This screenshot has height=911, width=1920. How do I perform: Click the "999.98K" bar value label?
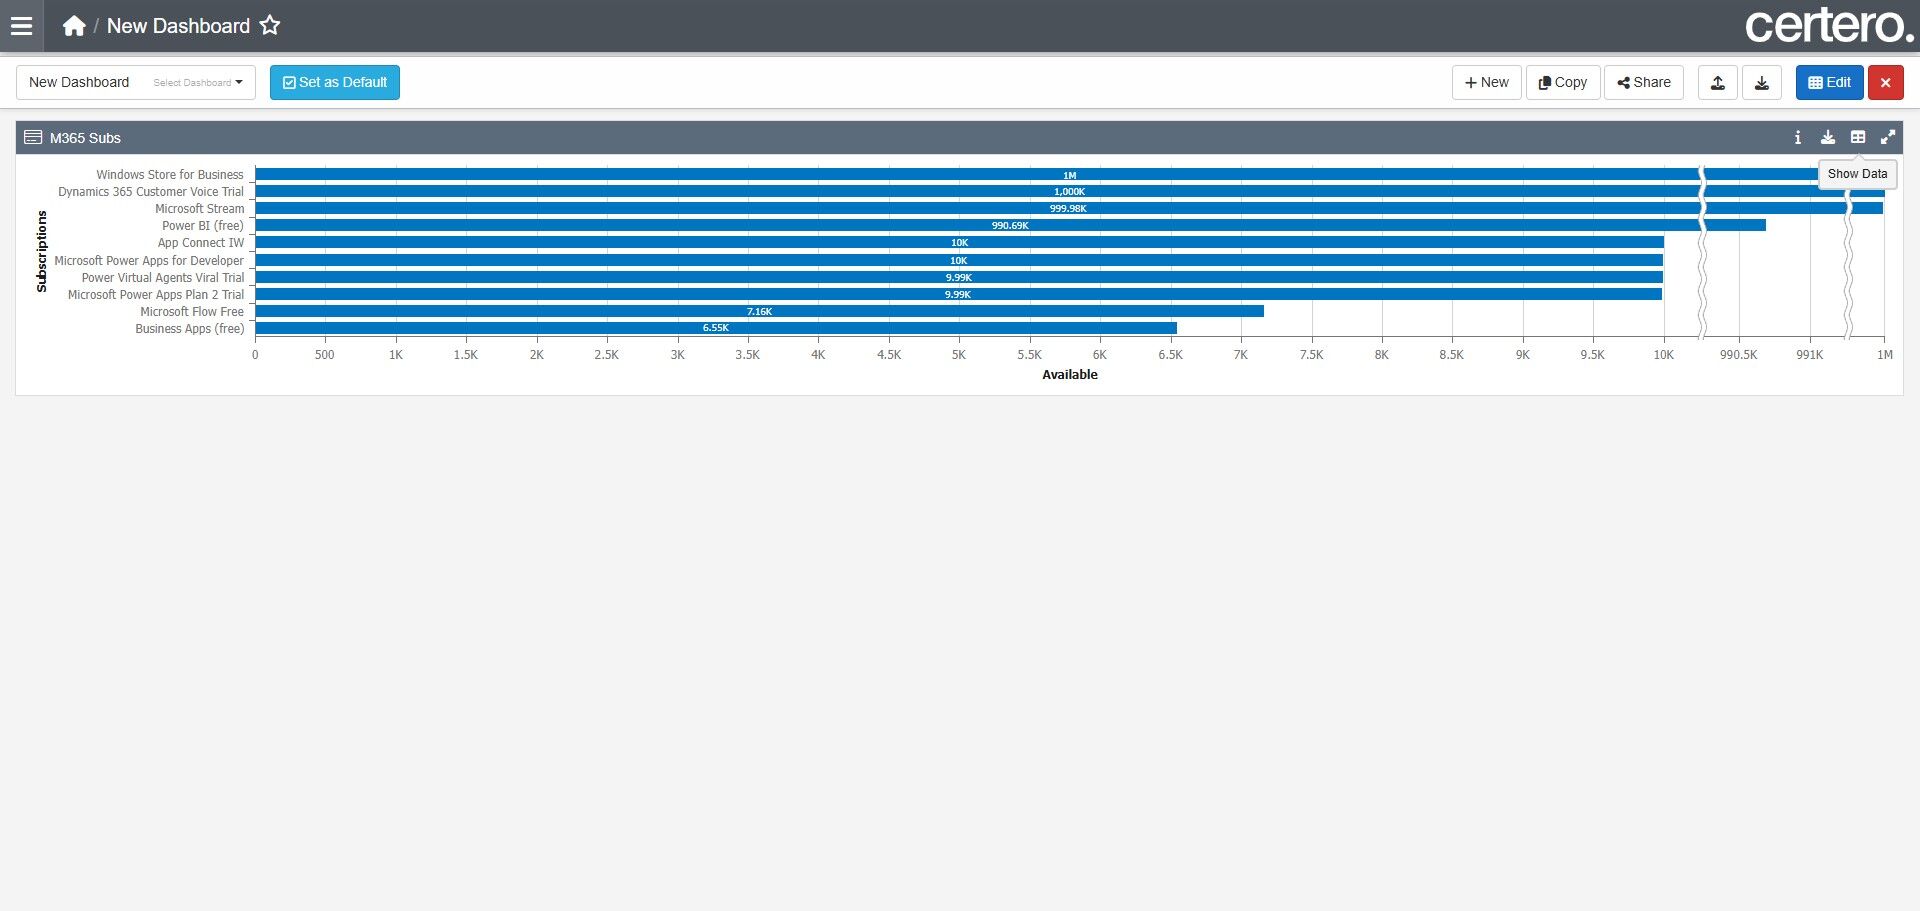point(1068,209)
